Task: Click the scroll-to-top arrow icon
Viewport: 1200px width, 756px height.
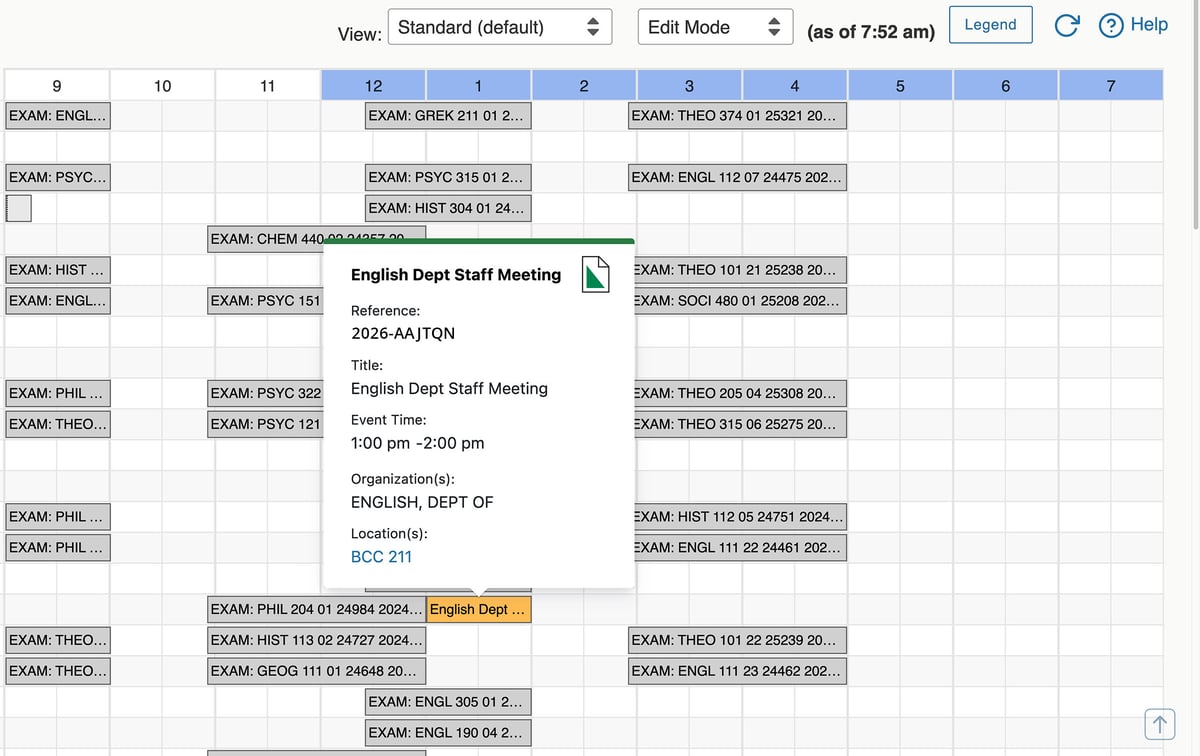Action: coord(1159,722)
